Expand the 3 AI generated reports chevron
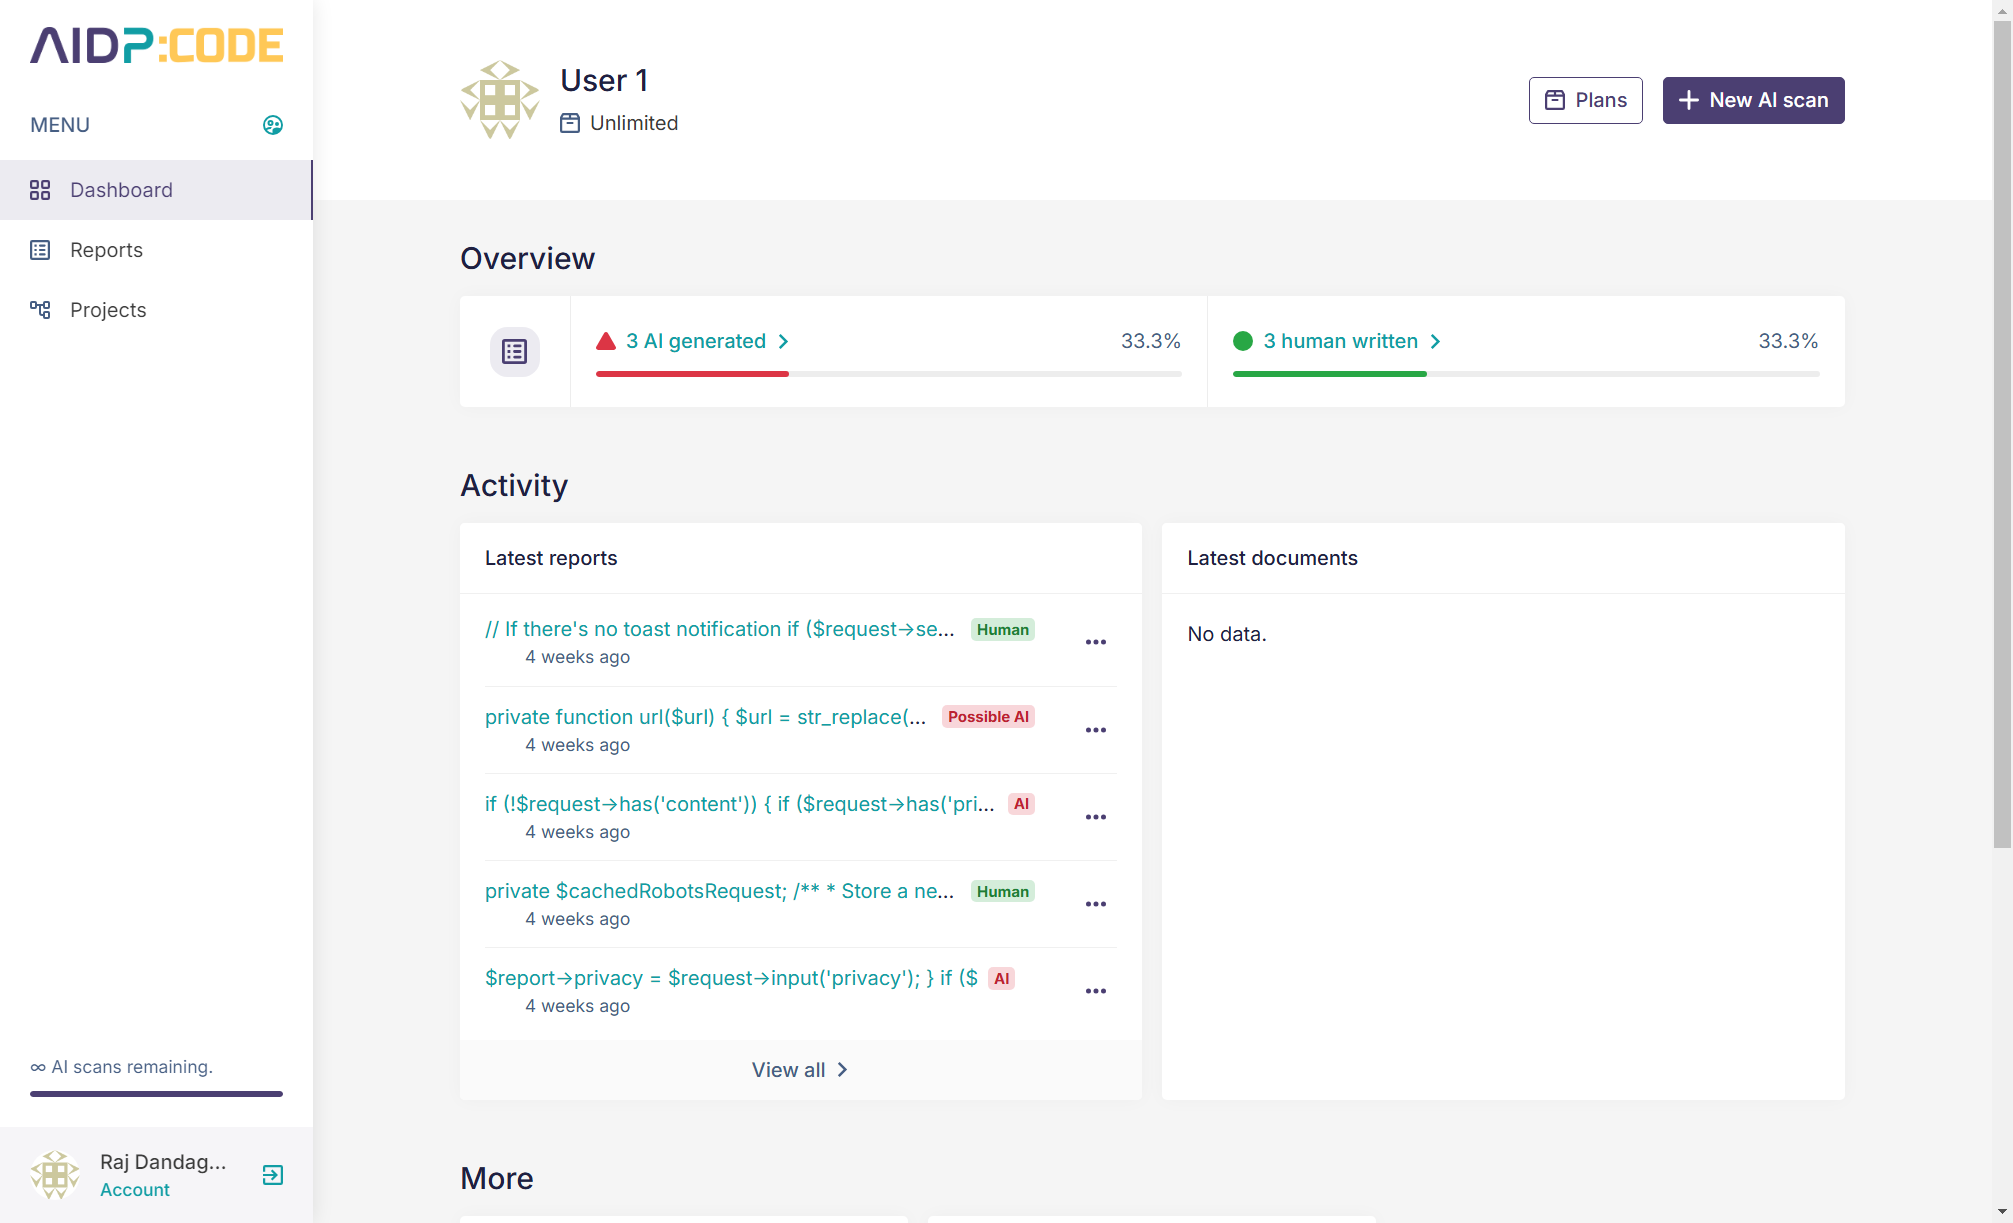 [x=783, y=341]
